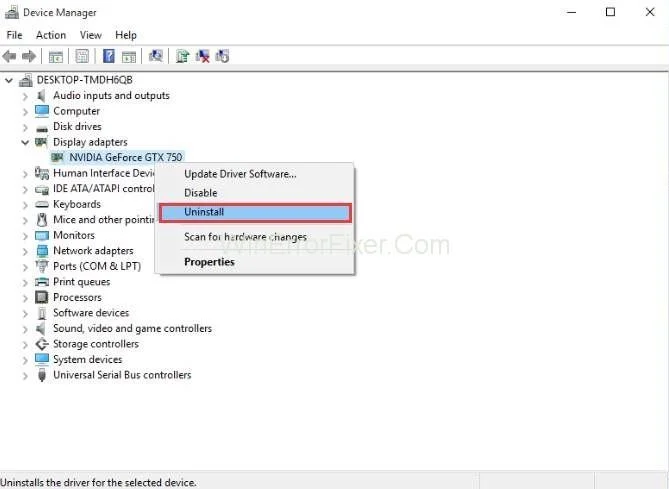
Task: Click the Storage controllers icon
Action: [42, 344]
